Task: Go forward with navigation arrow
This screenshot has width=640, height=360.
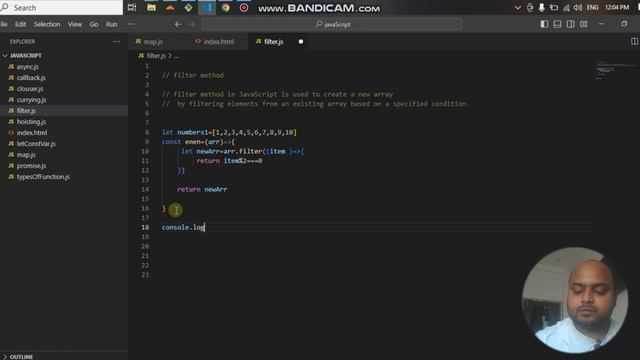Action: [192, 24]
